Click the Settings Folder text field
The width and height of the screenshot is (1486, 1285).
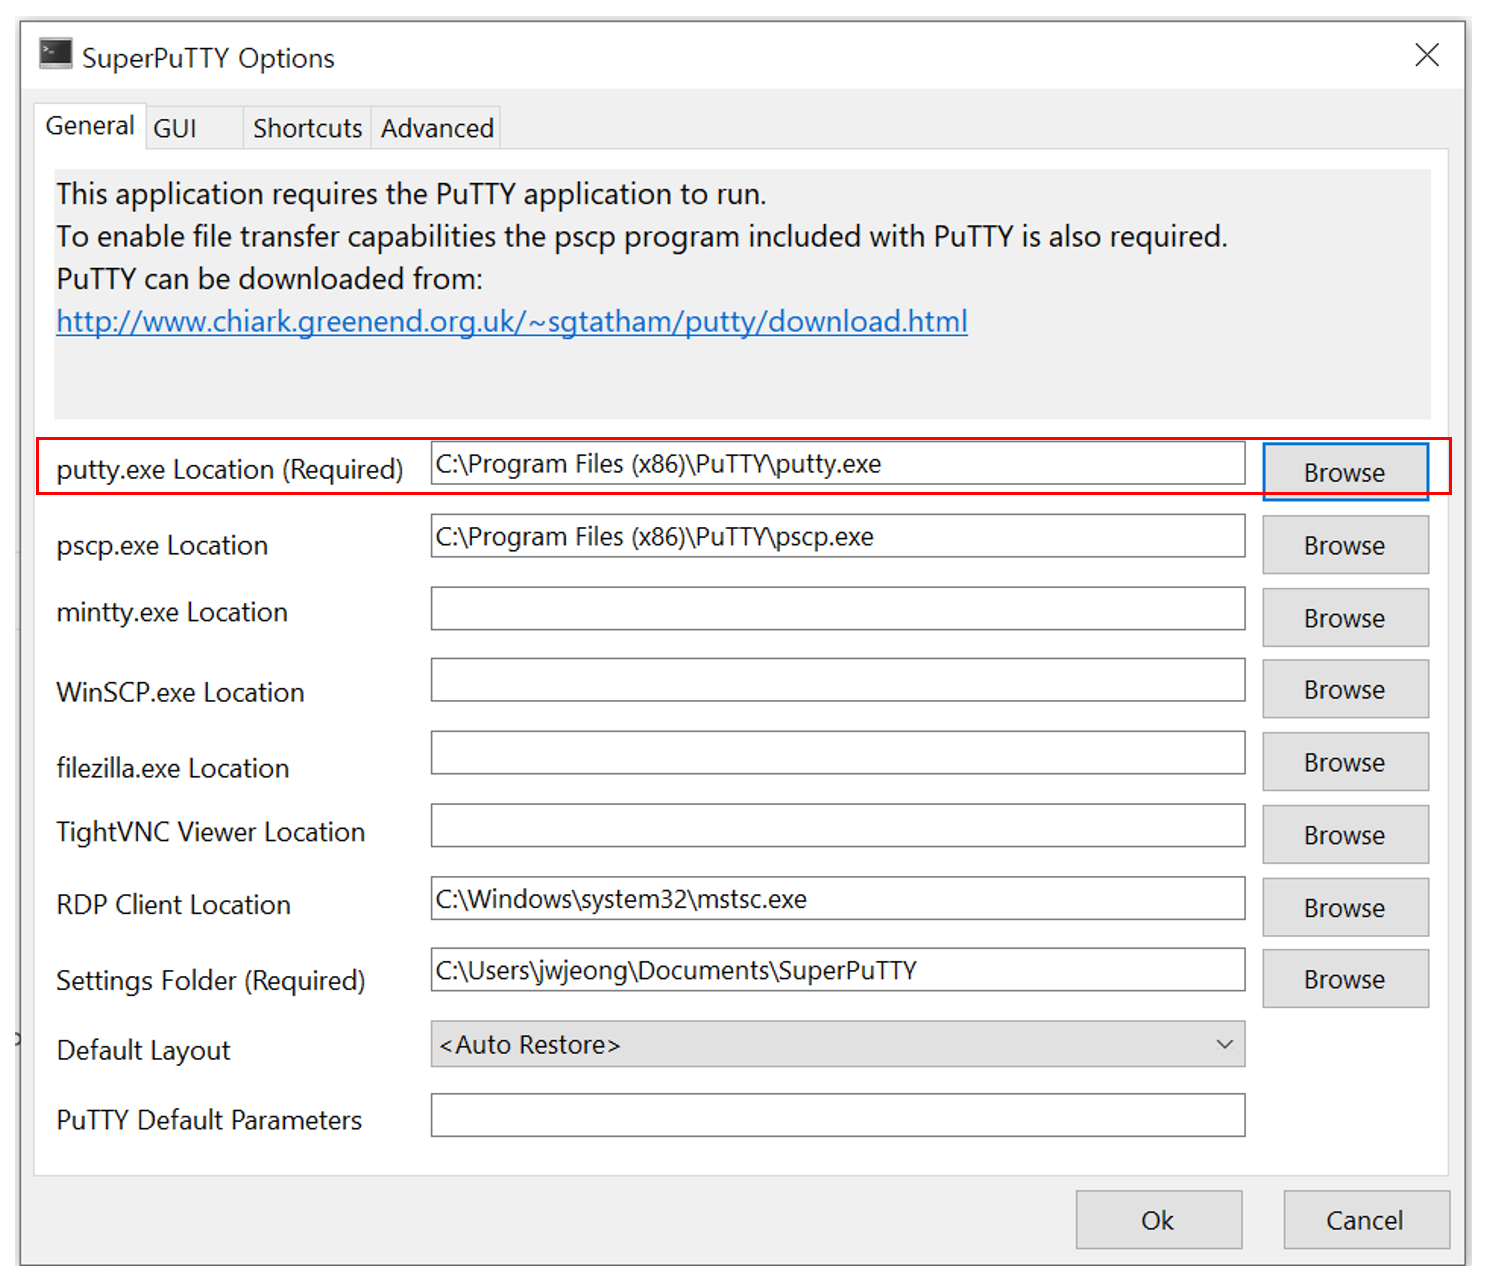[838, 970]
